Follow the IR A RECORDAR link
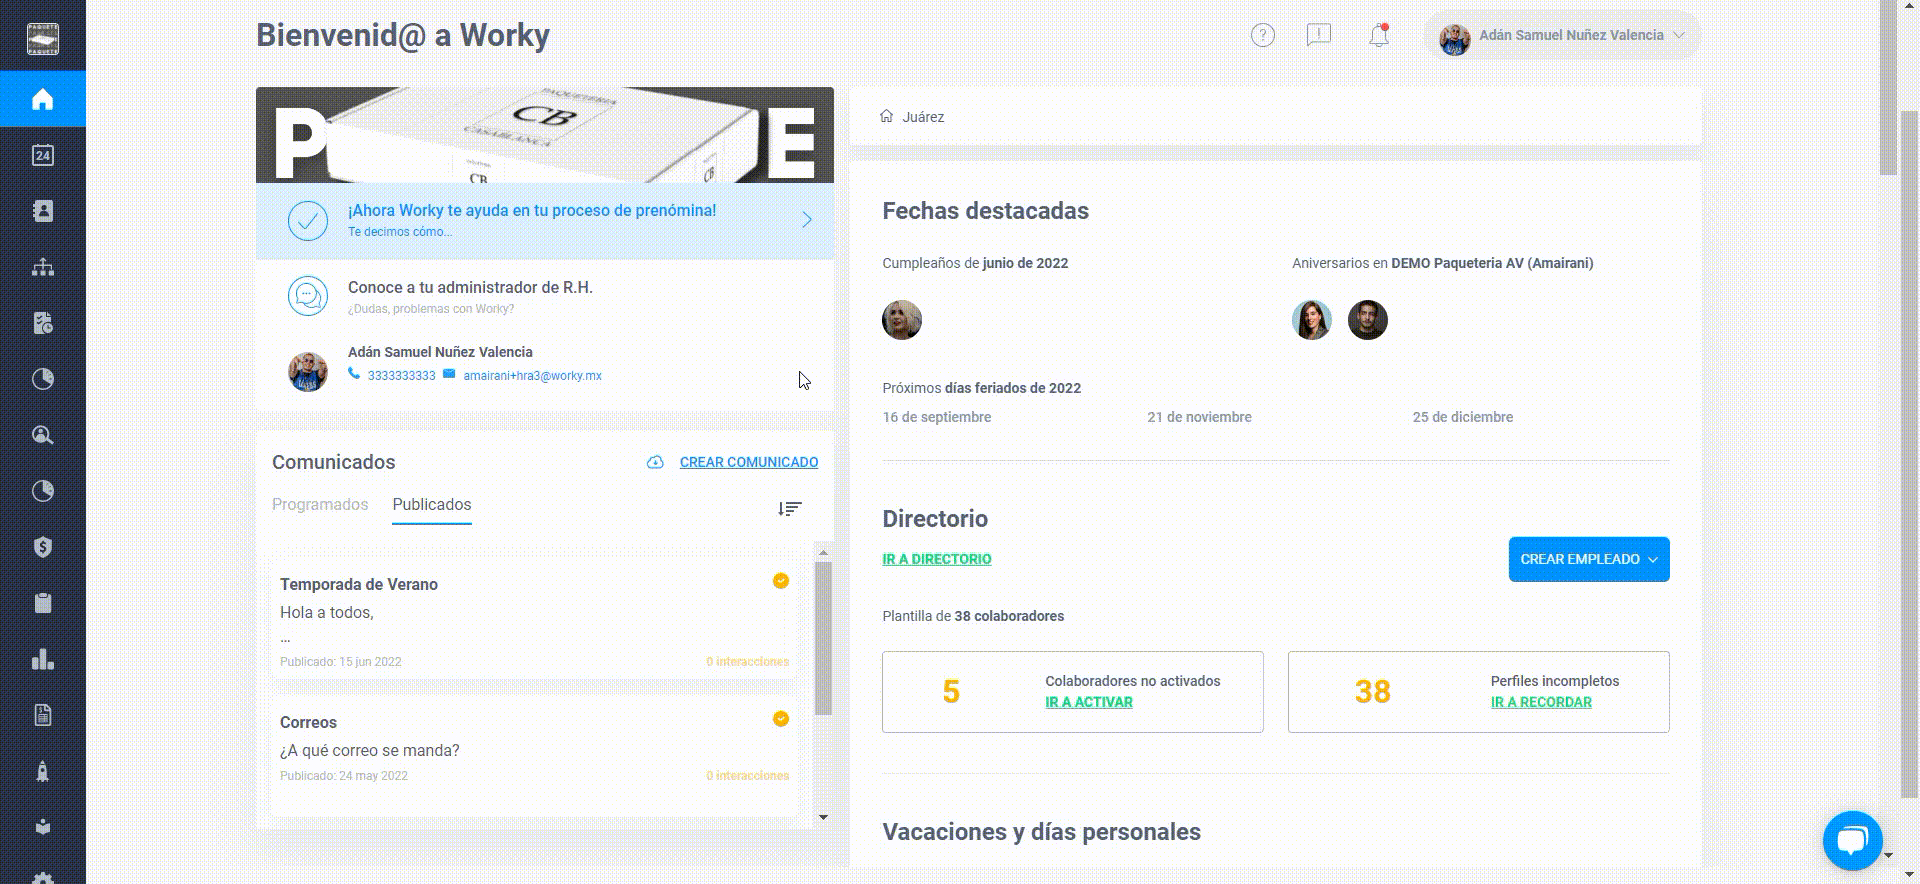The image size is (1920, 884). click(x=1541, y=702)
